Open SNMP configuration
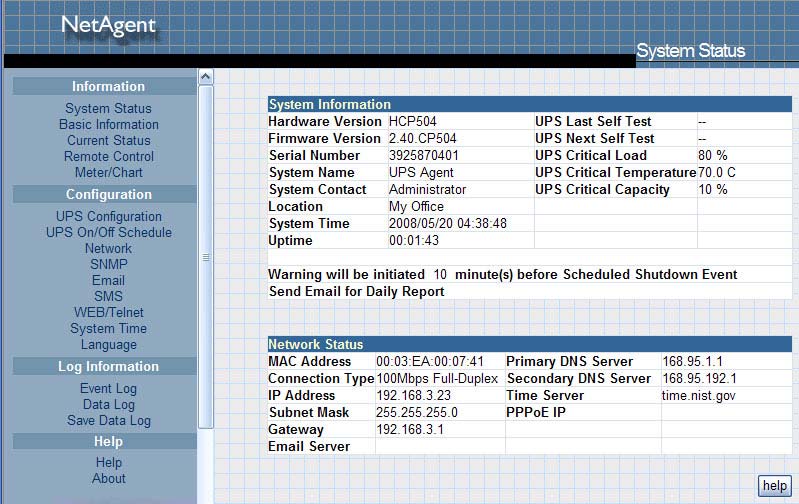The height and width of the screenshot is (504, 799). 109,264
